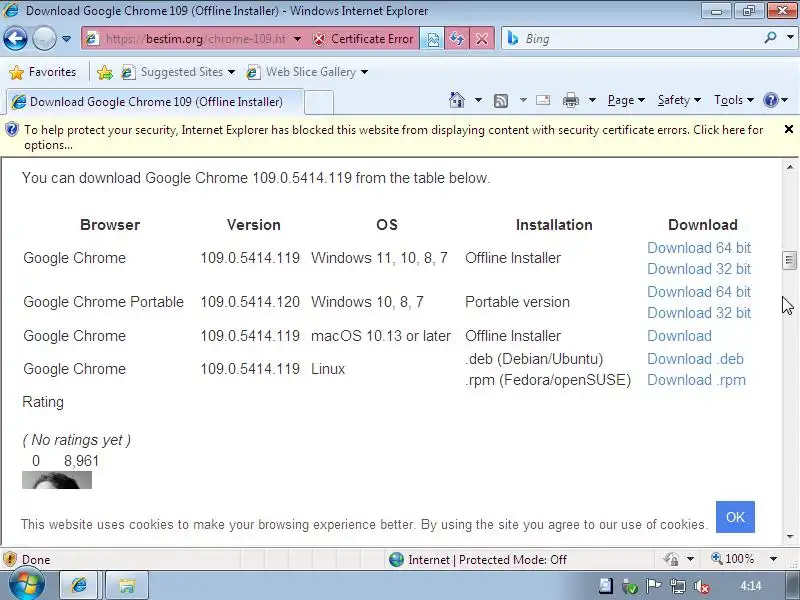Screen dimensions: 800x600
Task: Click Download .deb link
Action: (695, 359)
